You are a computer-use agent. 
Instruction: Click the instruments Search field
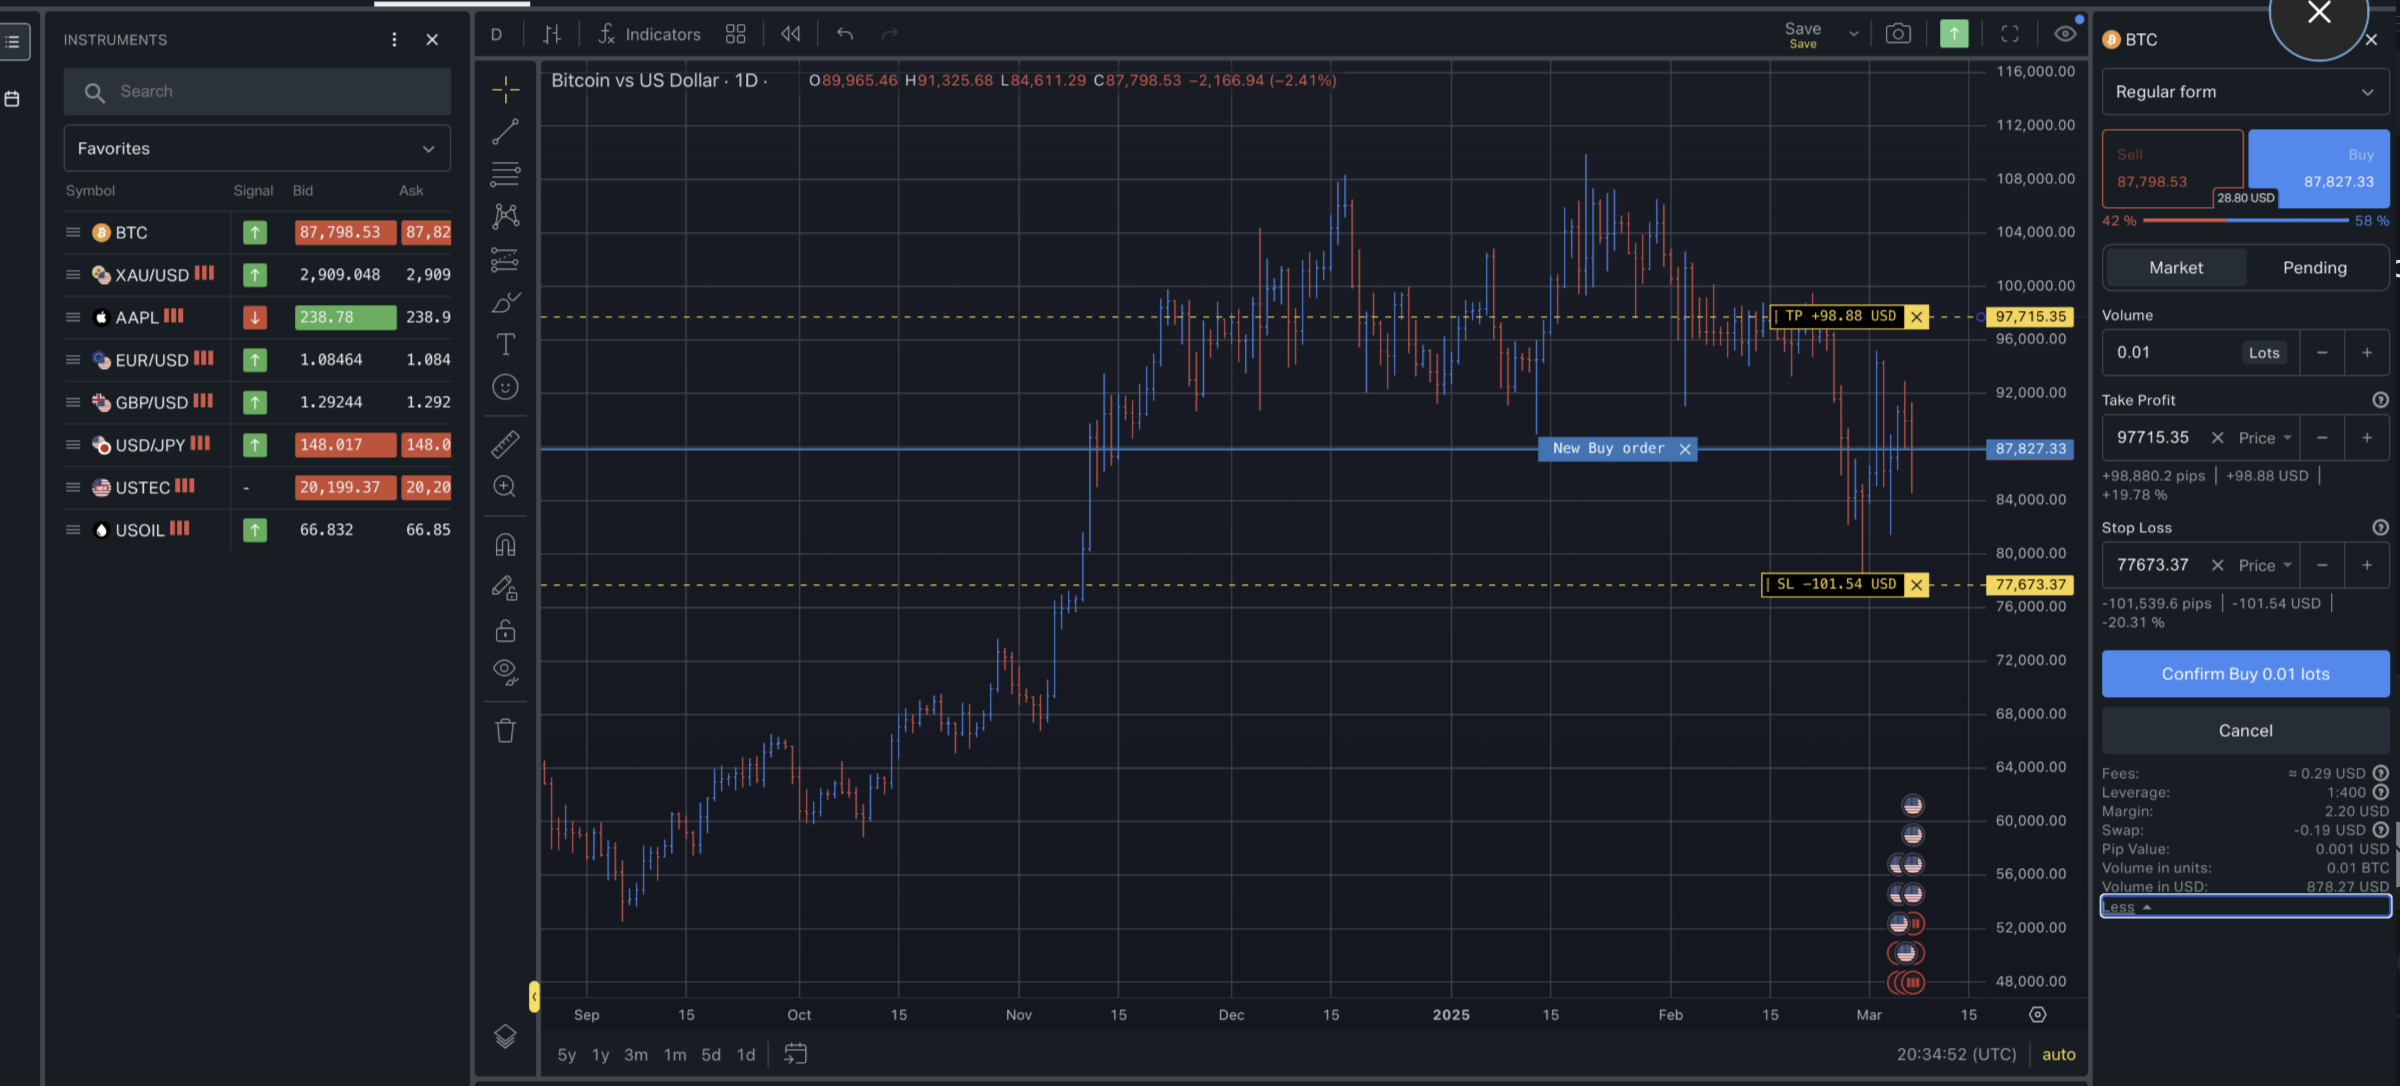pos(257,92)
